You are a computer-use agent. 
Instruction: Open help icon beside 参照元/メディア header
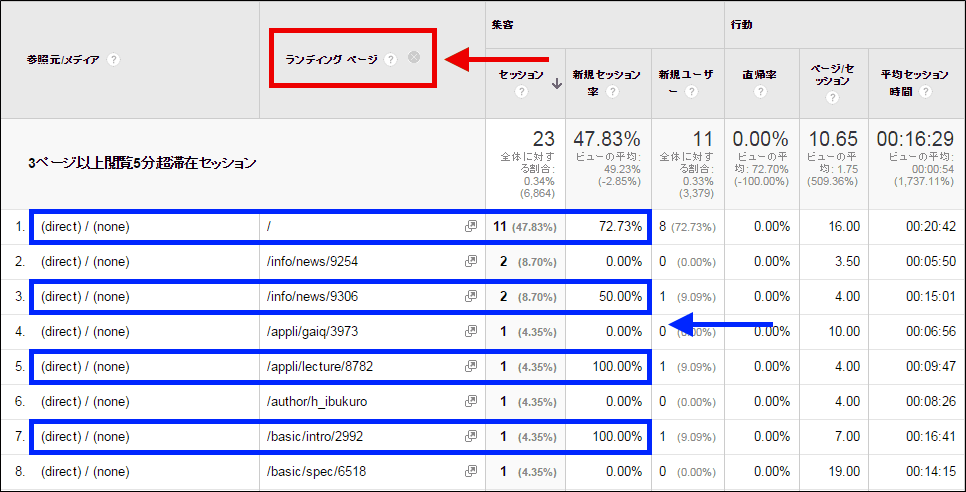pos(113,60)
